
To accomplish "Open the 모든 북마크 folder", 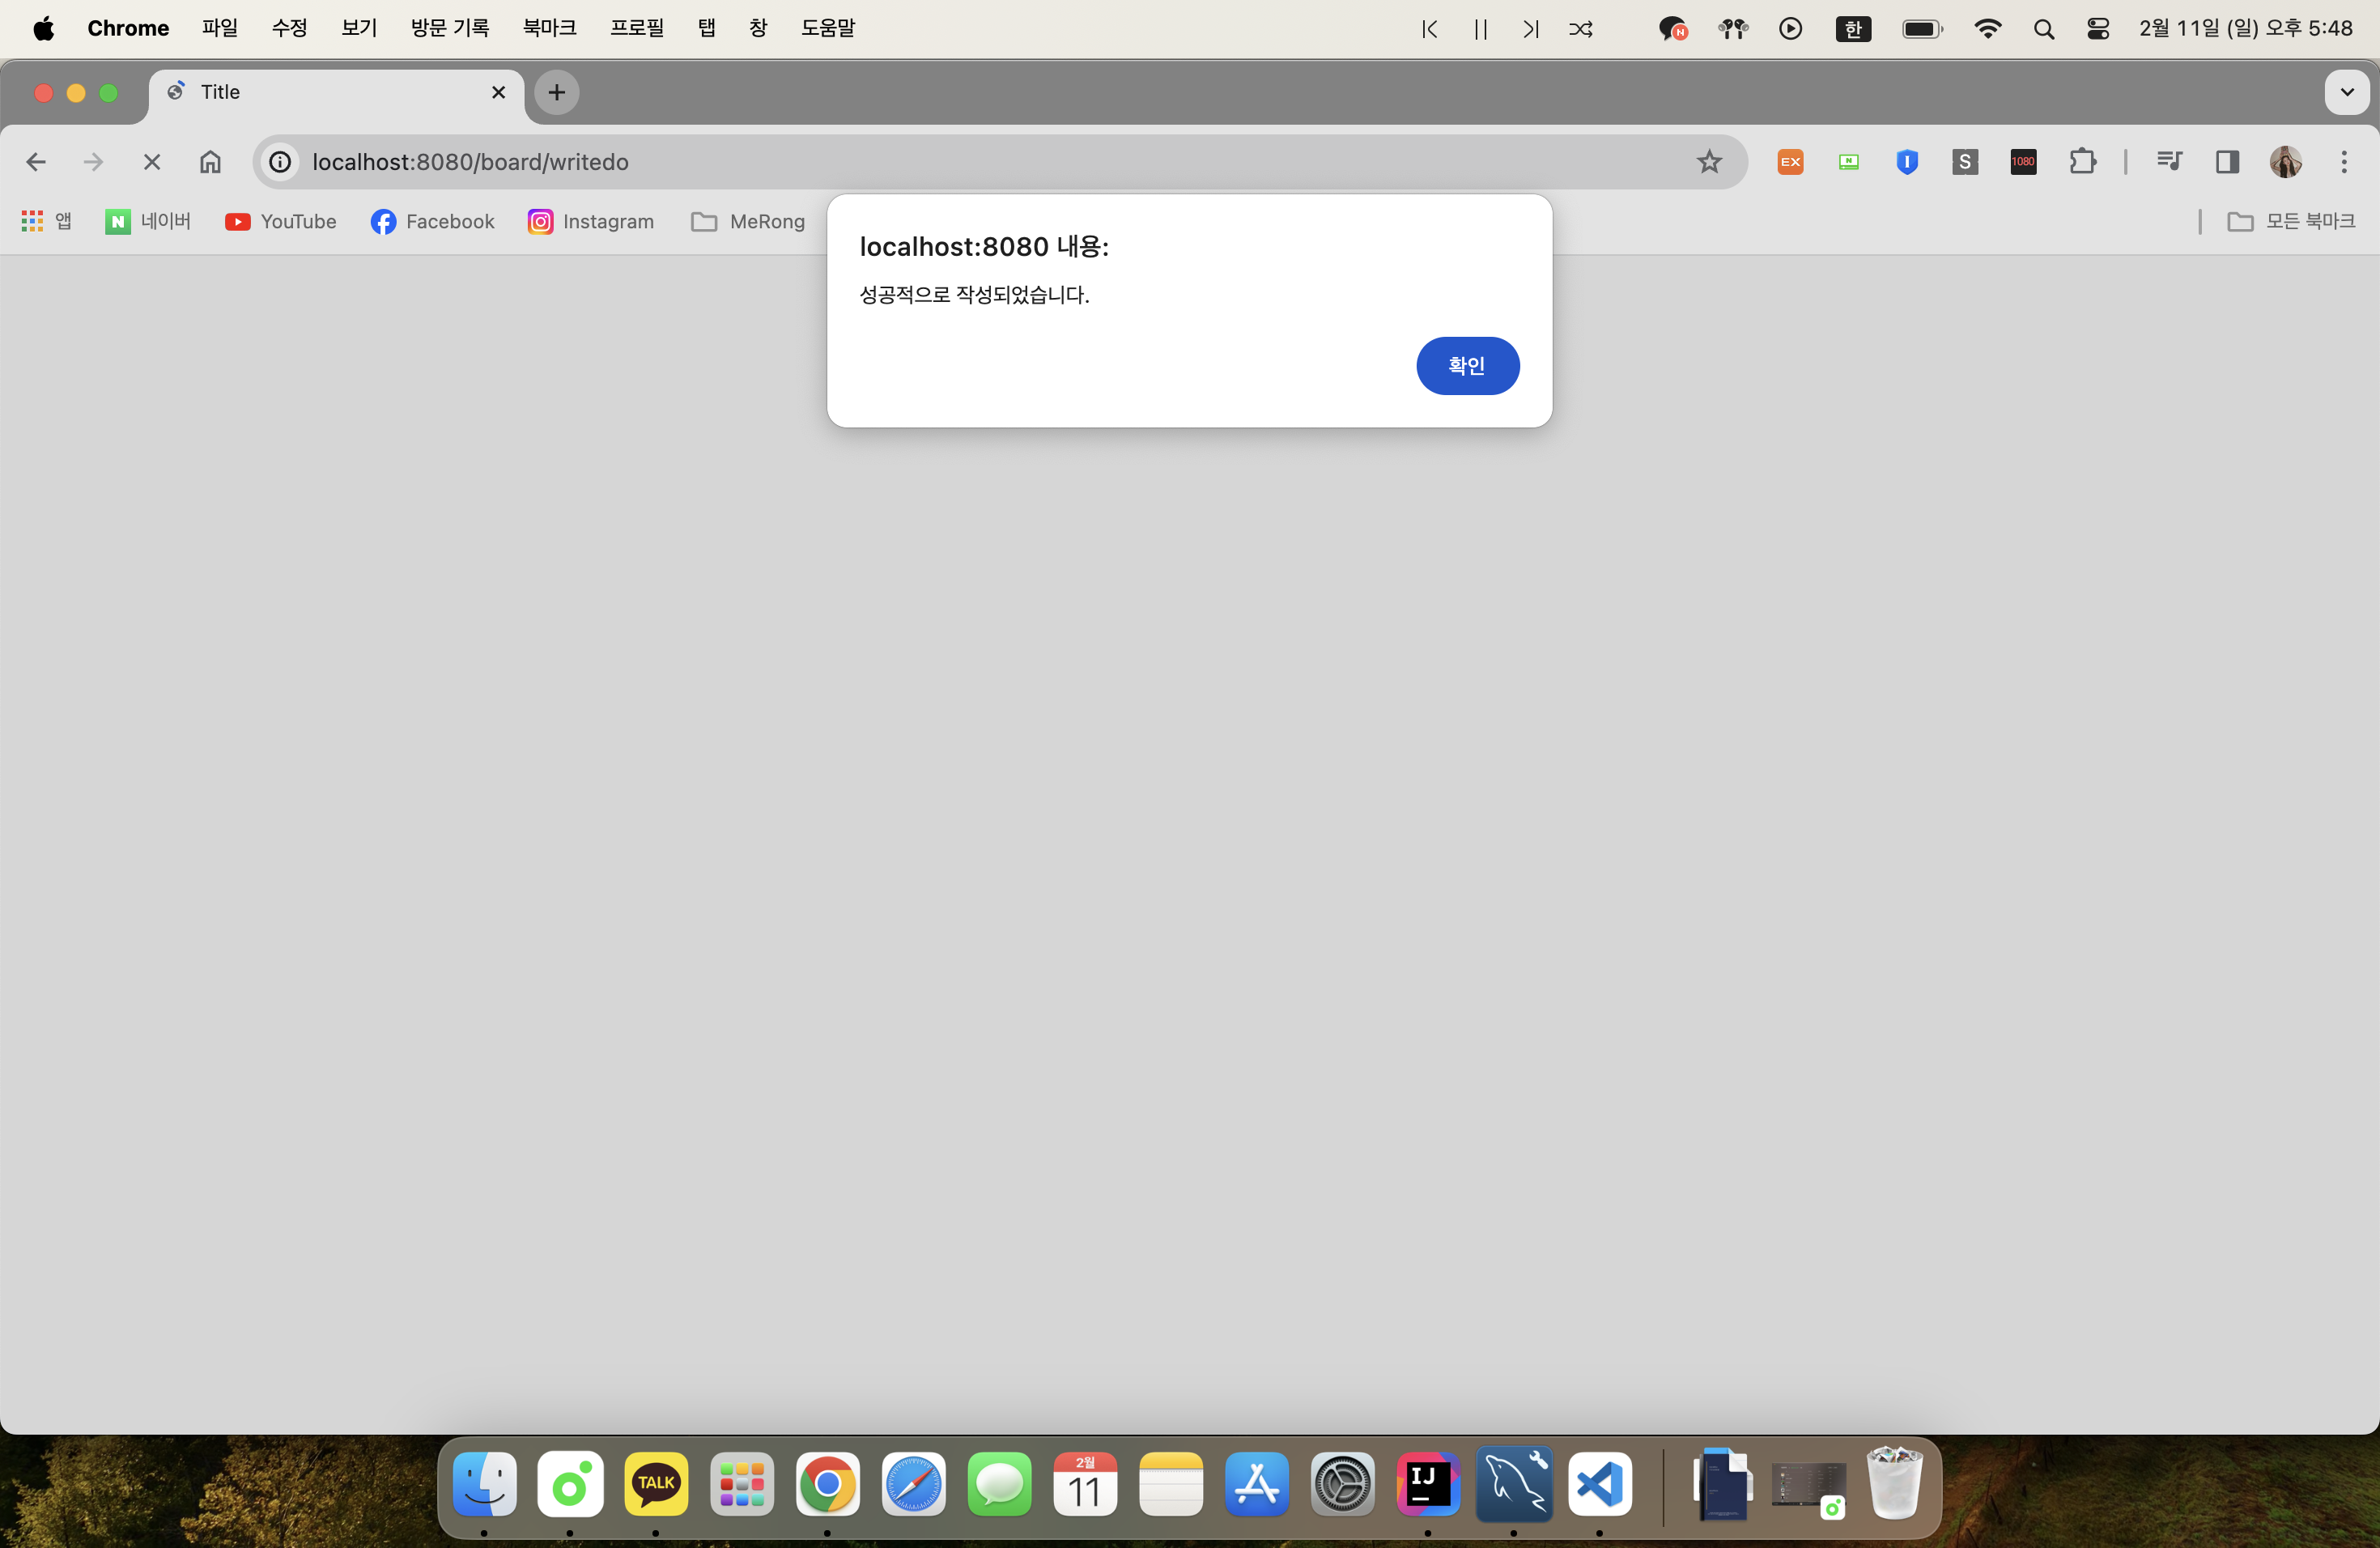I will tap(2291, 221).
